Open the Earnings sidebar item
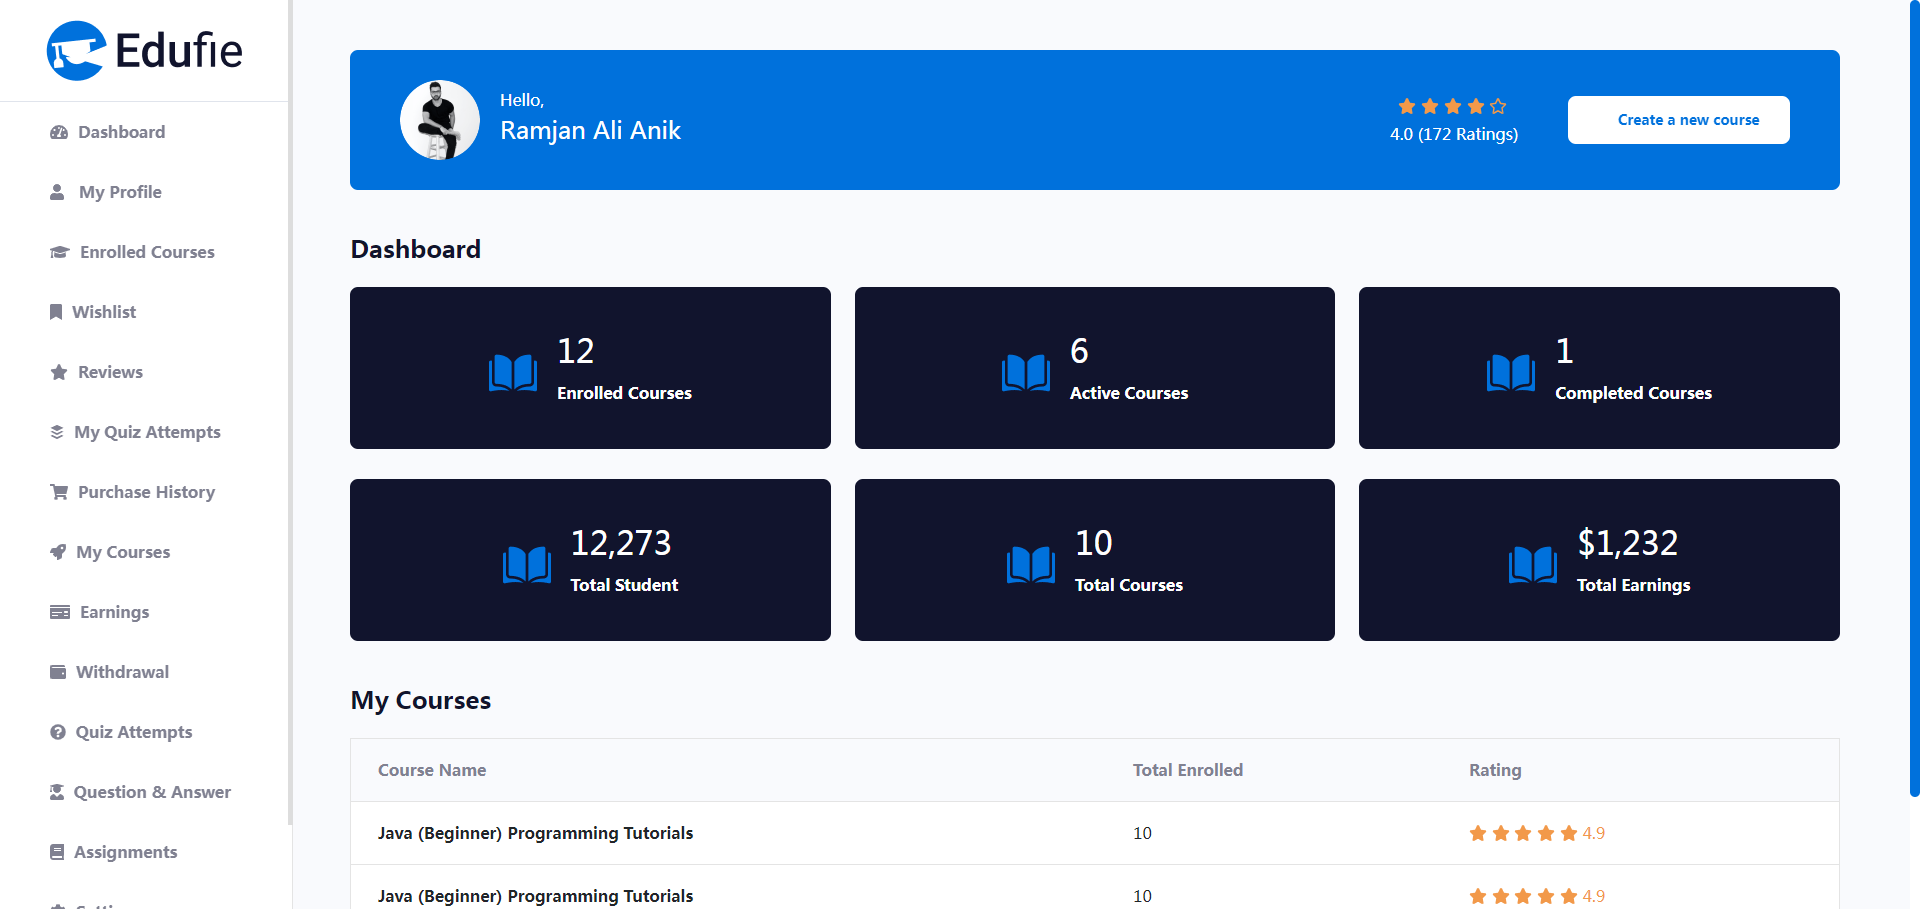The width and height of the screenshot is (1920, 909). [x=114, y=612]
